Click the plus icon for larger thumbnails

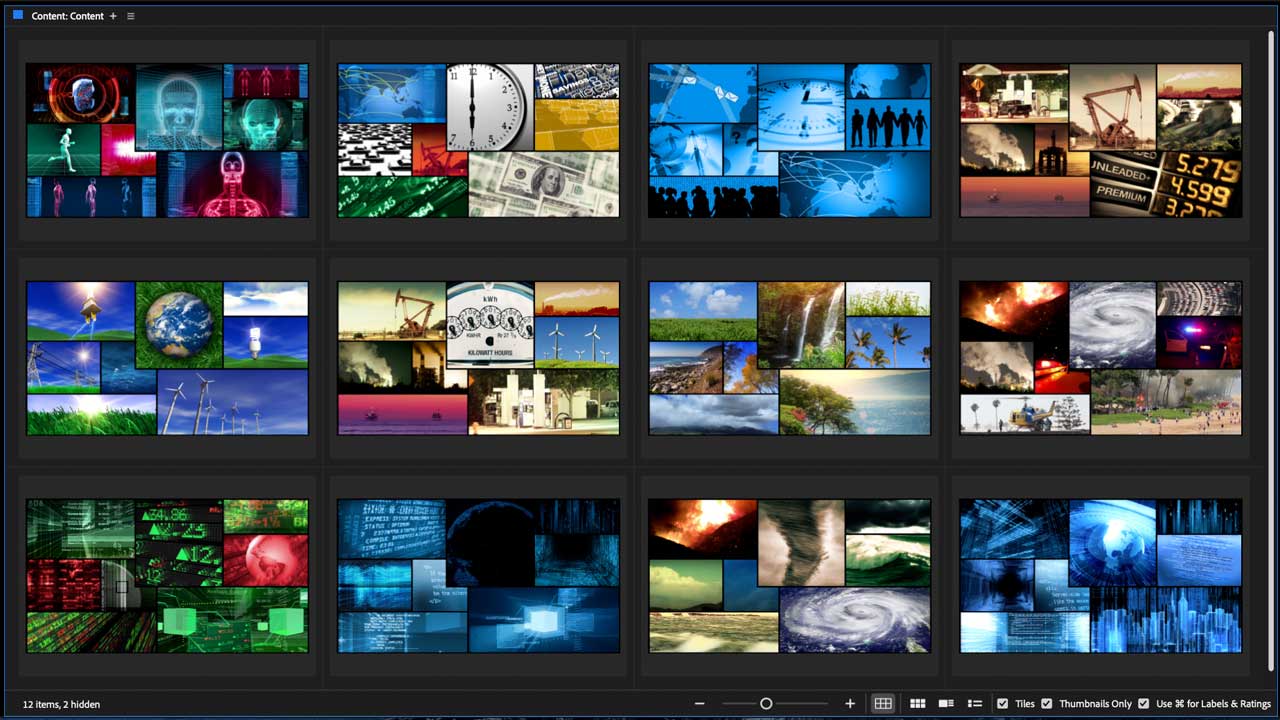click(850, 704)
